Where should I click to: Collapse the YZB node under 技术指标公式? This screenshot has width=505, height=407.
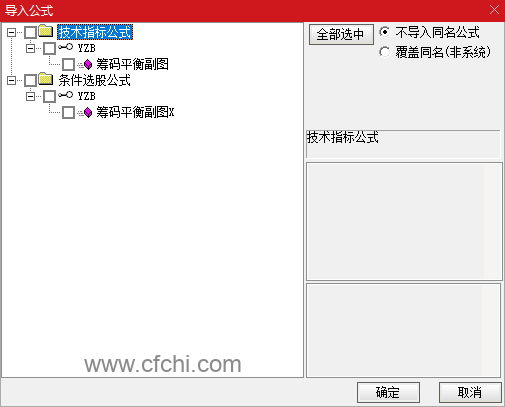point(30,48)
